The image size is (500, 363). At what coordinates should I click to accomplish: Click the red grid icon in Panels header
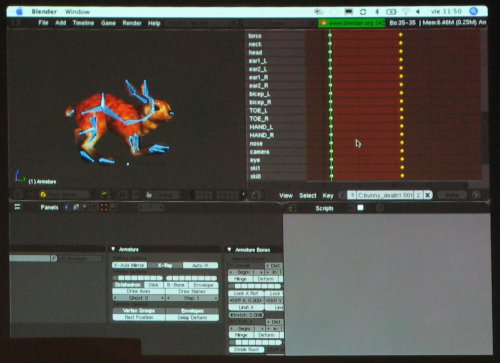pos(104,207)
